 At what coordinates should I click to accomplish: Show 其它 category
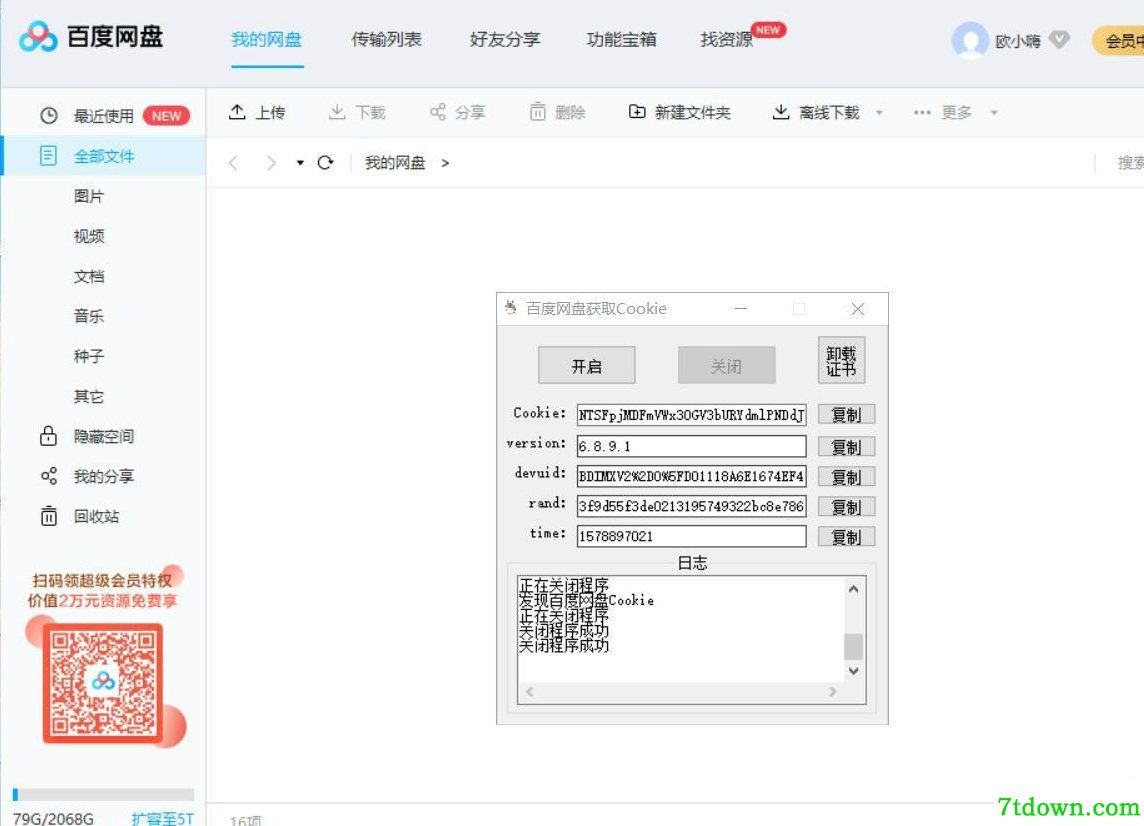[89, 396]
